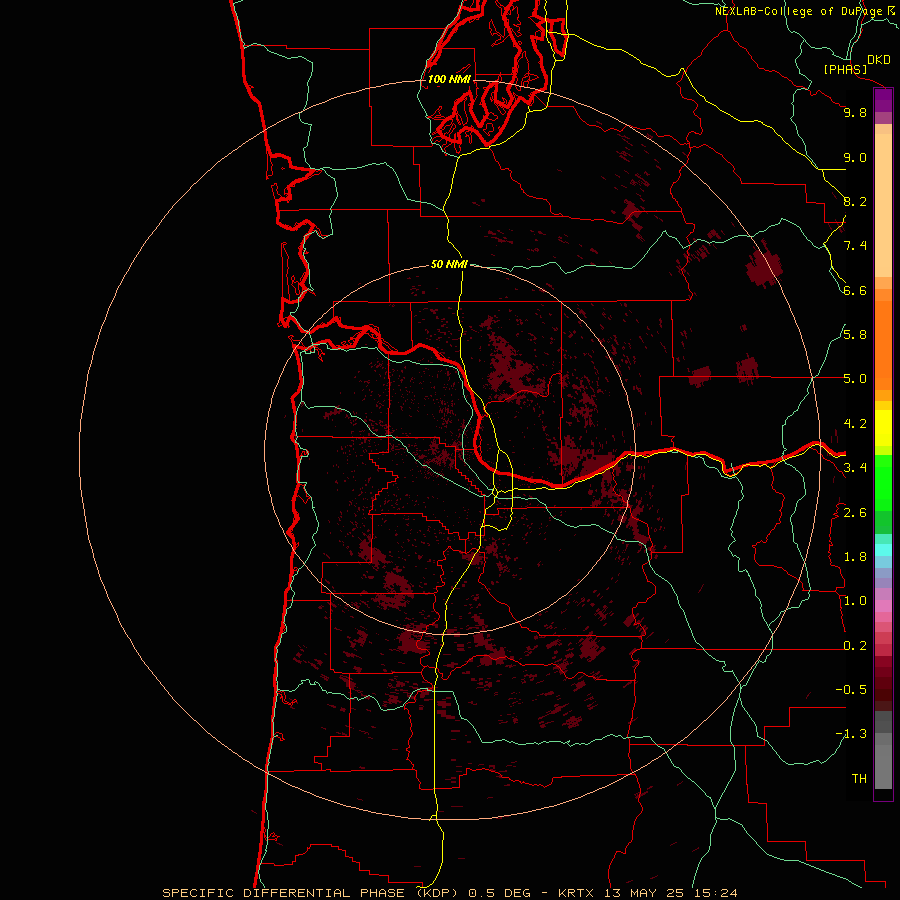Click the 3.4 scale value
900x900 pixels.
coord(855,468)
